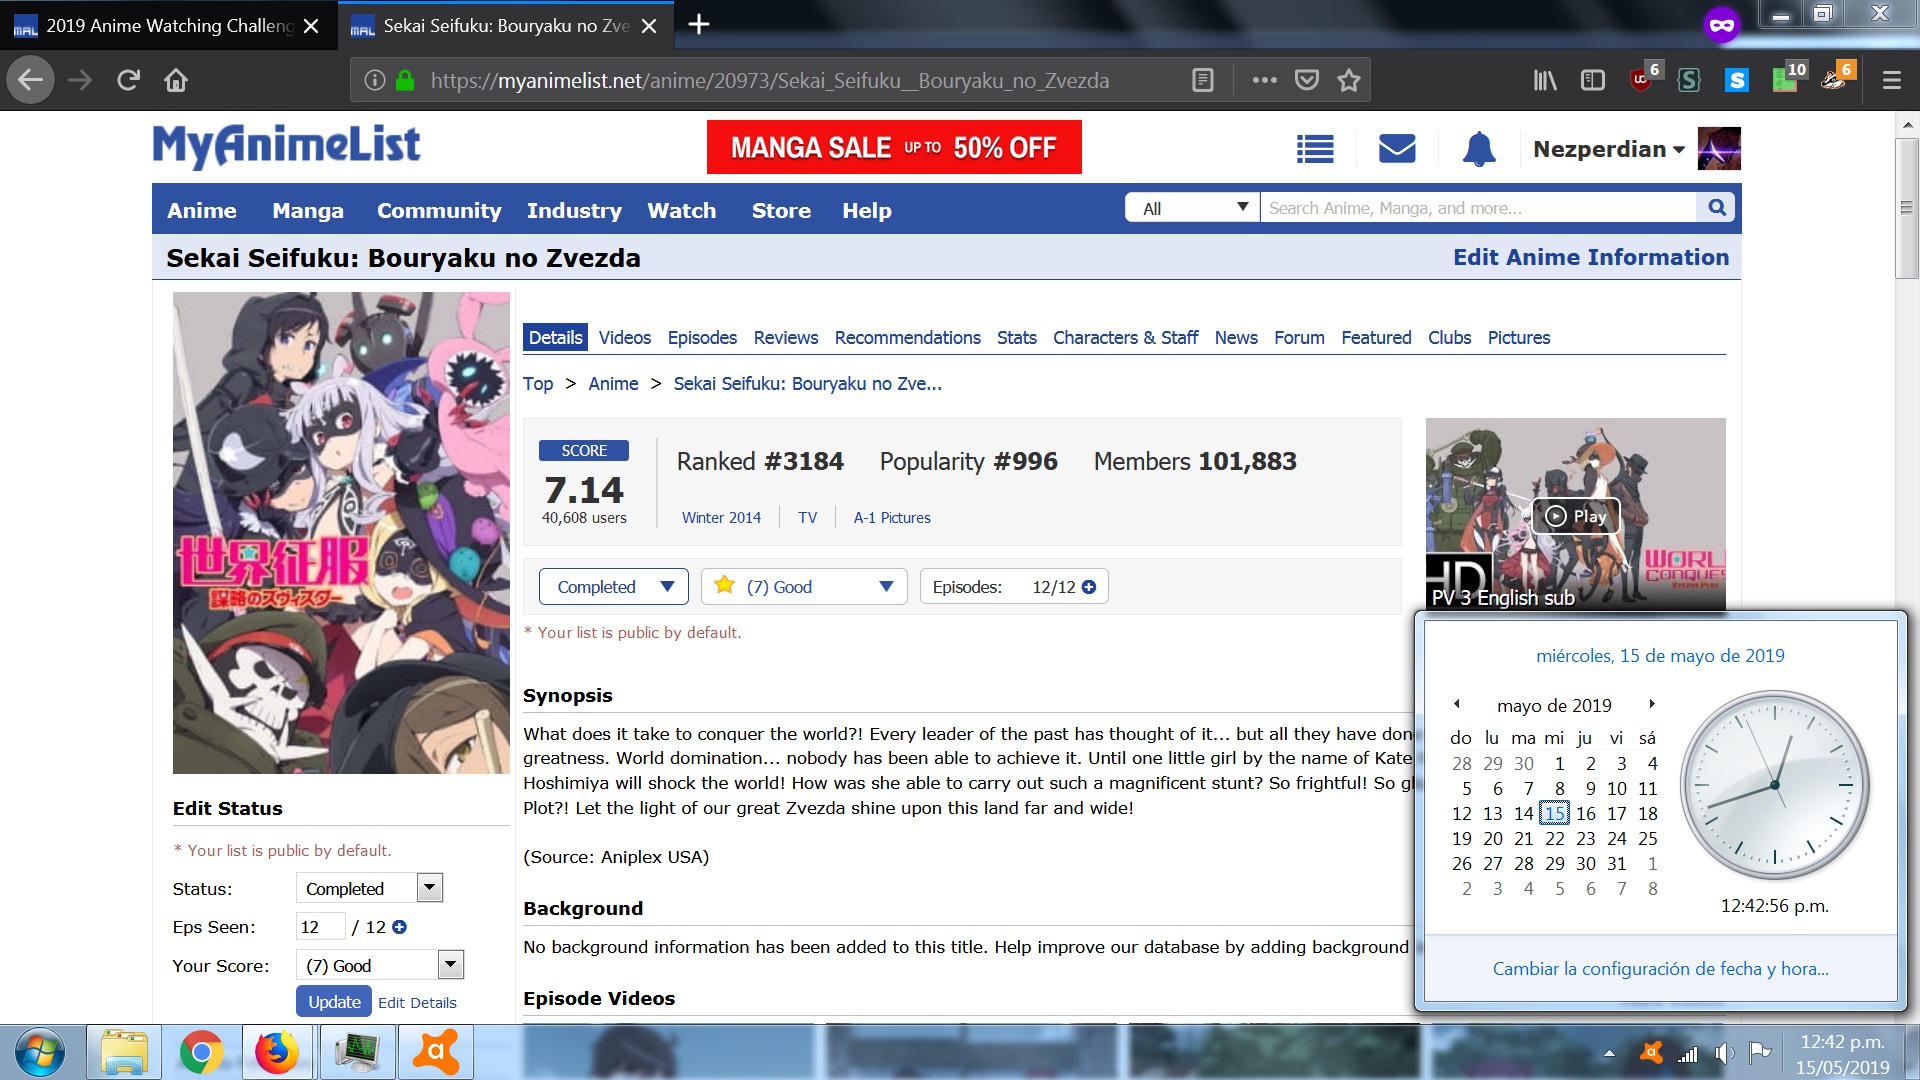Open the Completed status dropdown near score
This screenshot has width=1920, height=1080.
pos(614,587)
